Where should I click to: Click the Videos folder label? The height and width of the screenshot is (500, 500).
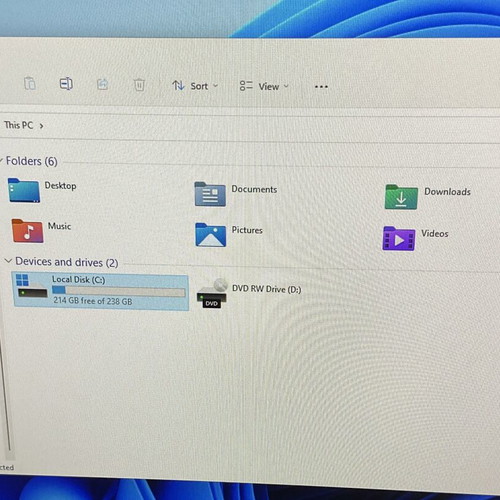click(x=435, y=233)
